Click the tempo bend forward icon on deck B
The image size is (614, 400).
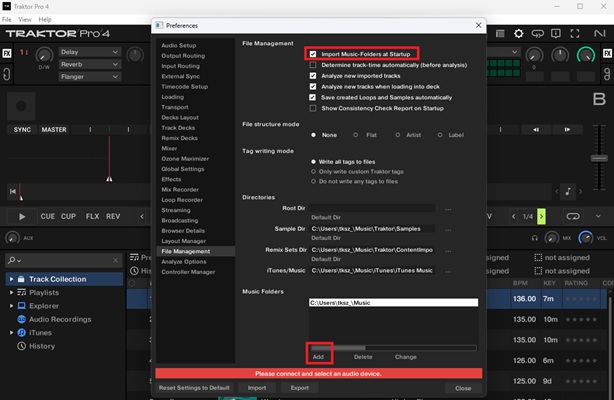[567, 129]
